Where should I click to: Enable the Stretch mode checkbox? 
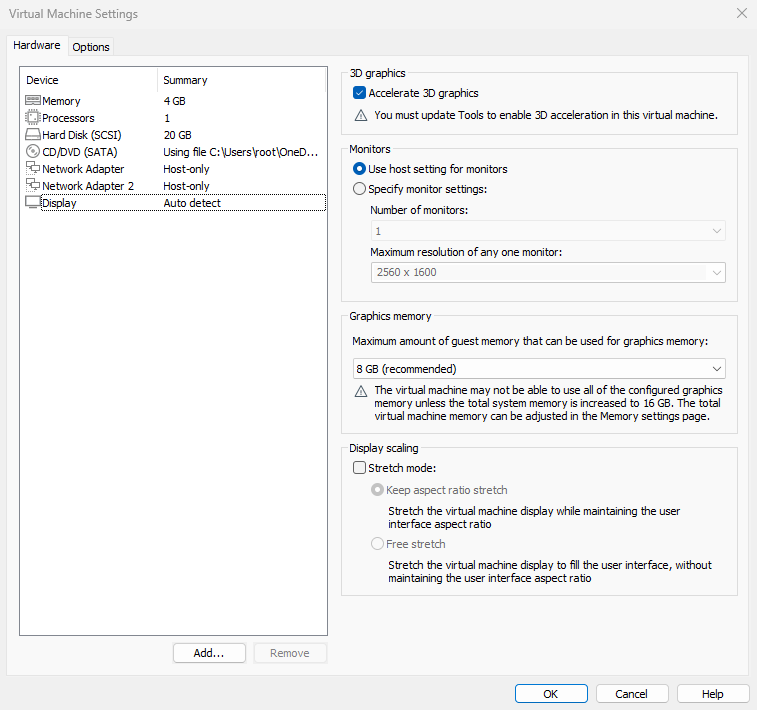[x=360, y=468]
